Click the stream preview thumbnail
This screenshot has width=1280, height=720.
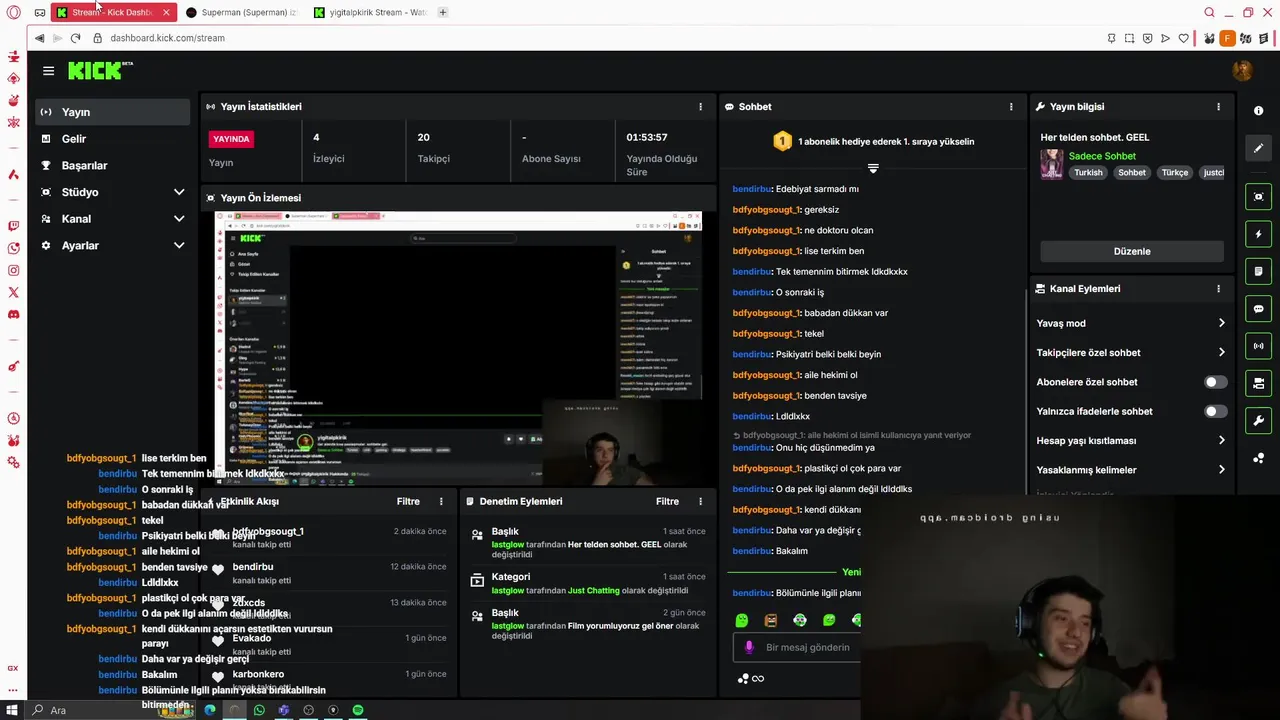click(x=458, y=348)
